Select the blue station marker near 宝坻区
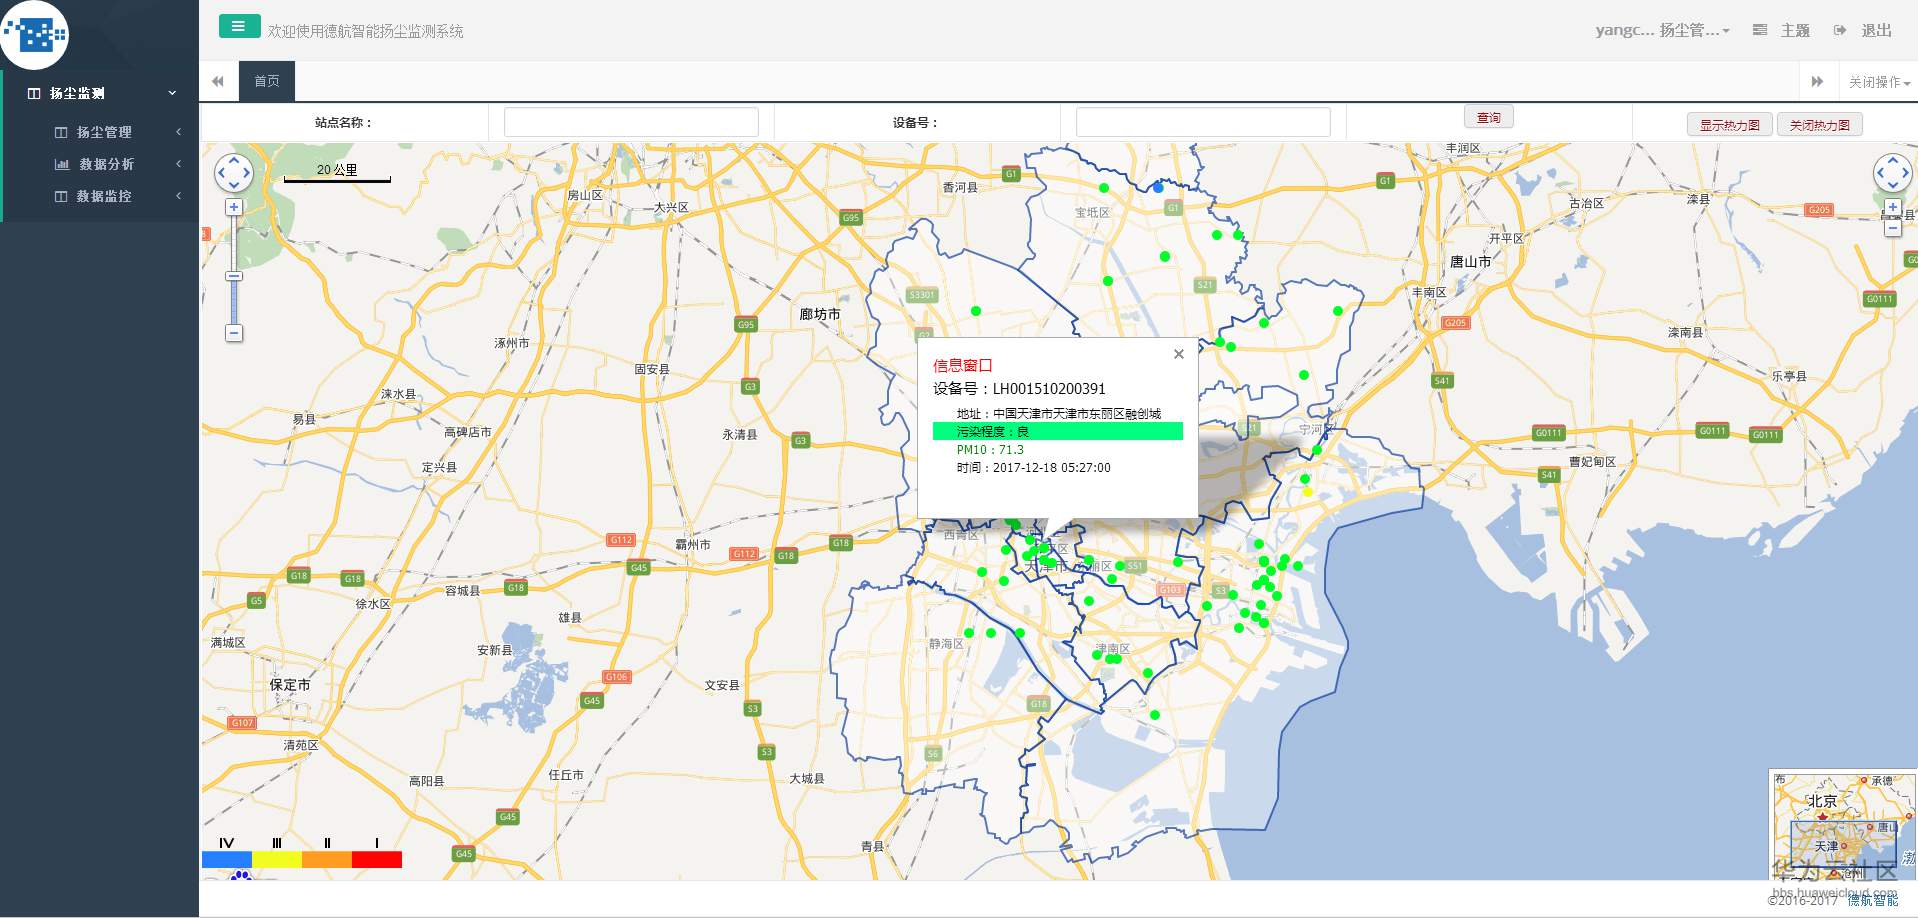This screenshot has width=1918, height=918. 1158,187
